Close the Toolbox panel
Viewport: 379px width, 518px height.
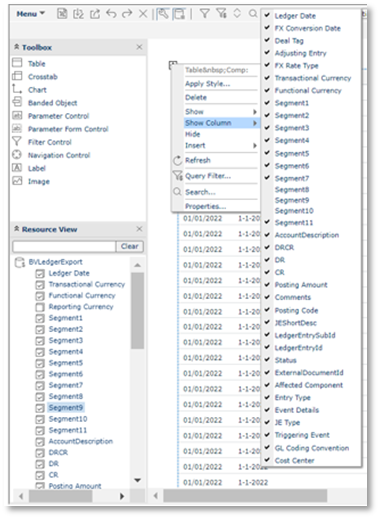tap(139, 47)
